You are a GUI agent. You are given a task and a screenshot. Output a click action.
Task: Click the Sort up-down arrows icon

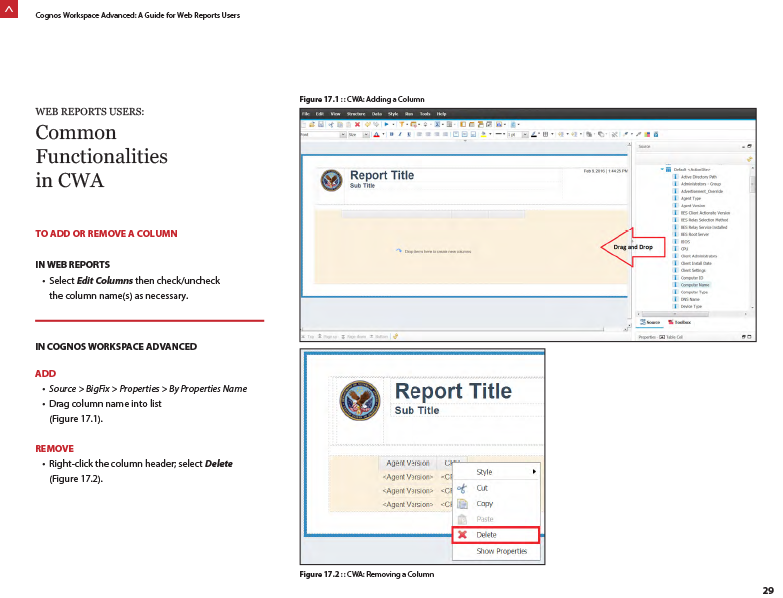pyautogui.click(x=425, y=124)
